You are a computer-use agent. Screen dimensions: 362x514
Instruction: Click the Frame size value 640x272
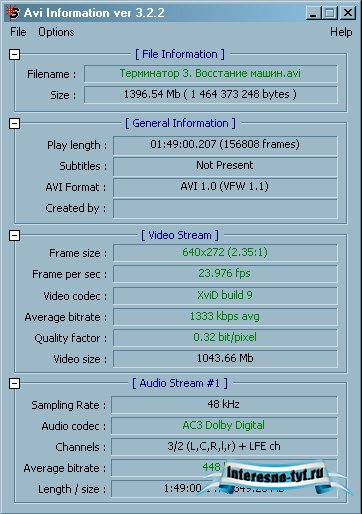(x=225, y=253)
